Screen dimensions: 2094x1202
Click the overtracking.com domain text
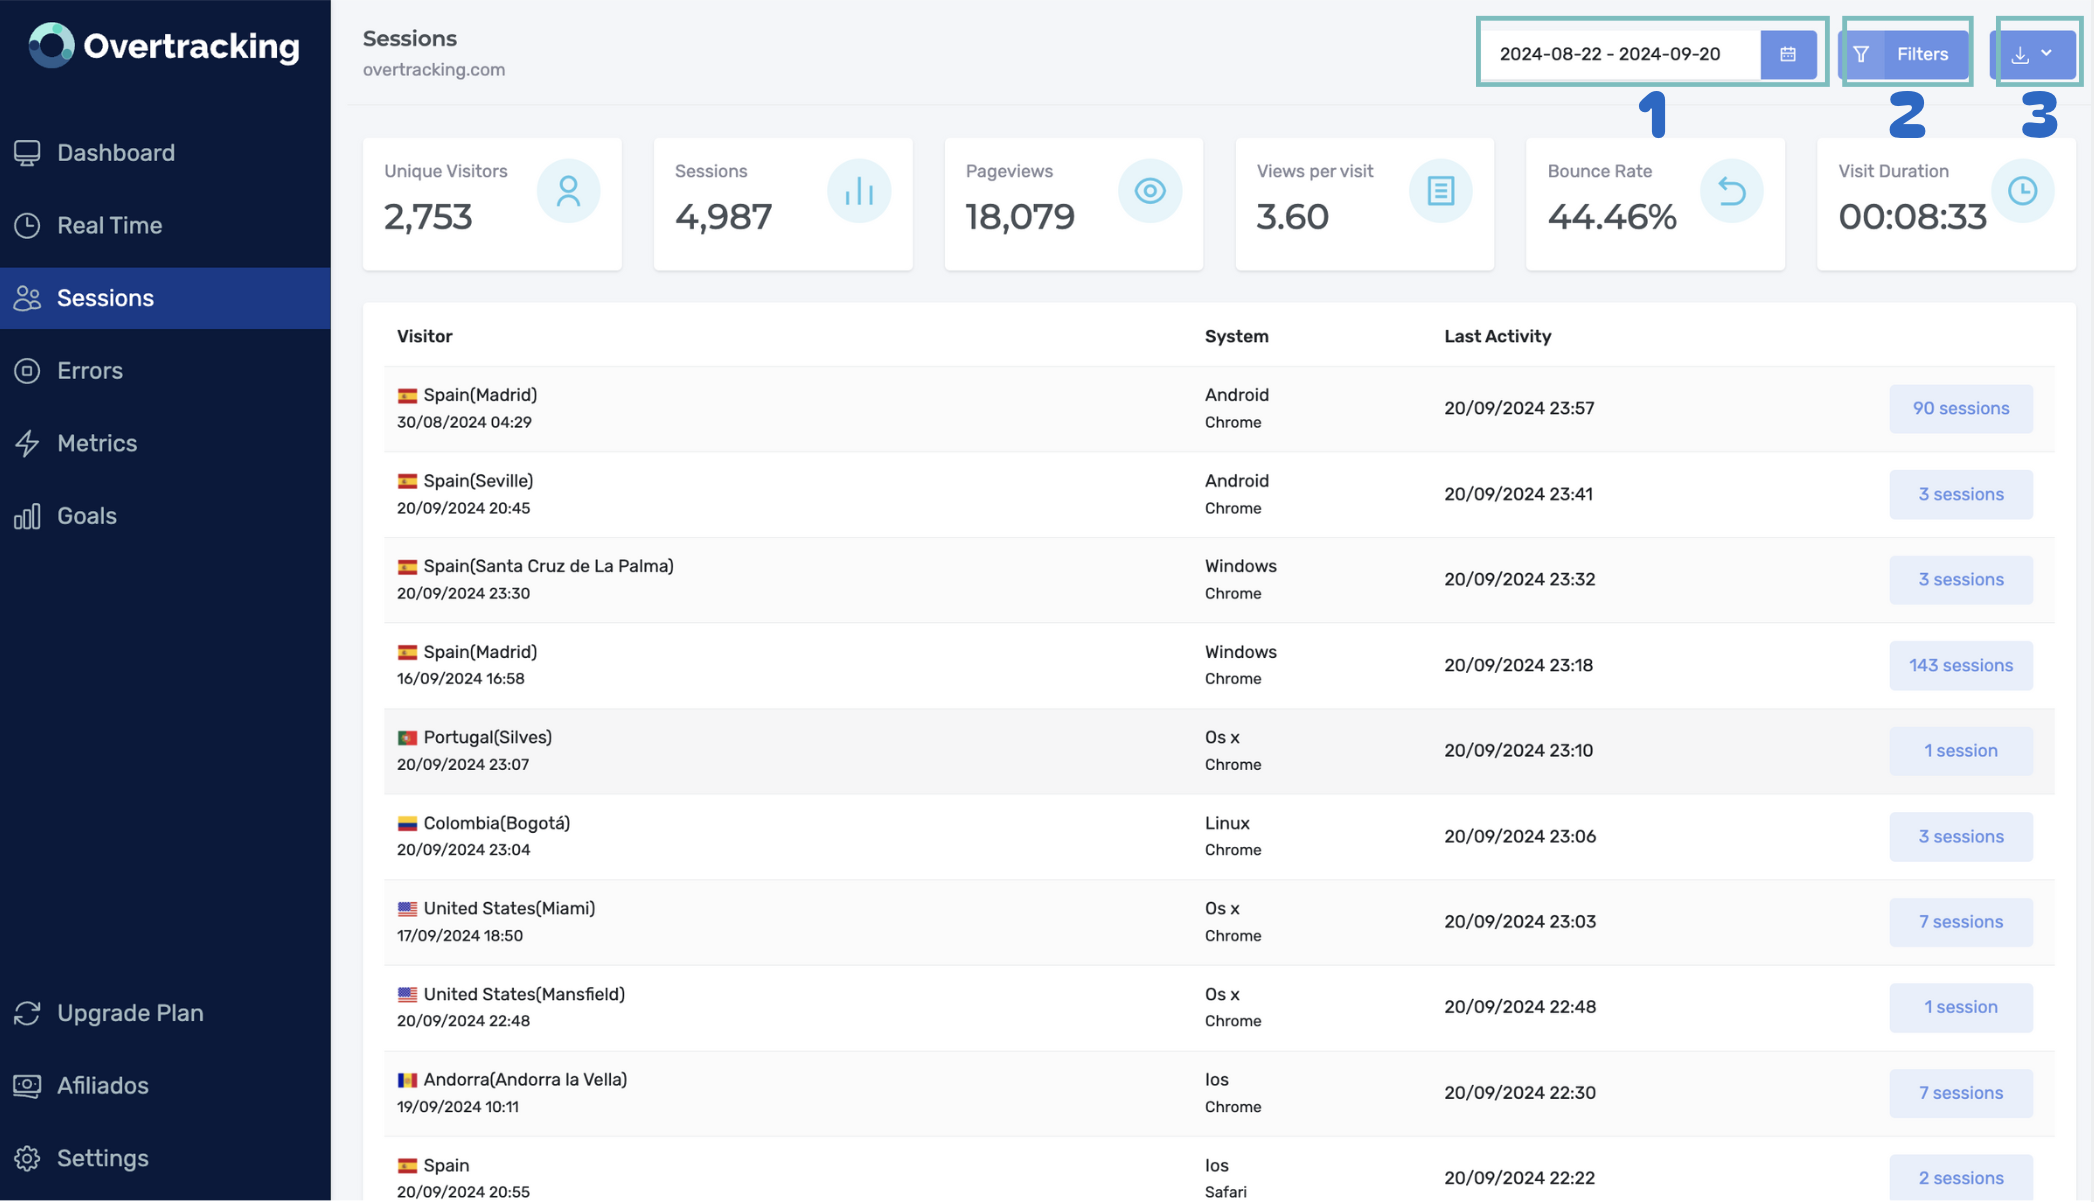(434, 70)
